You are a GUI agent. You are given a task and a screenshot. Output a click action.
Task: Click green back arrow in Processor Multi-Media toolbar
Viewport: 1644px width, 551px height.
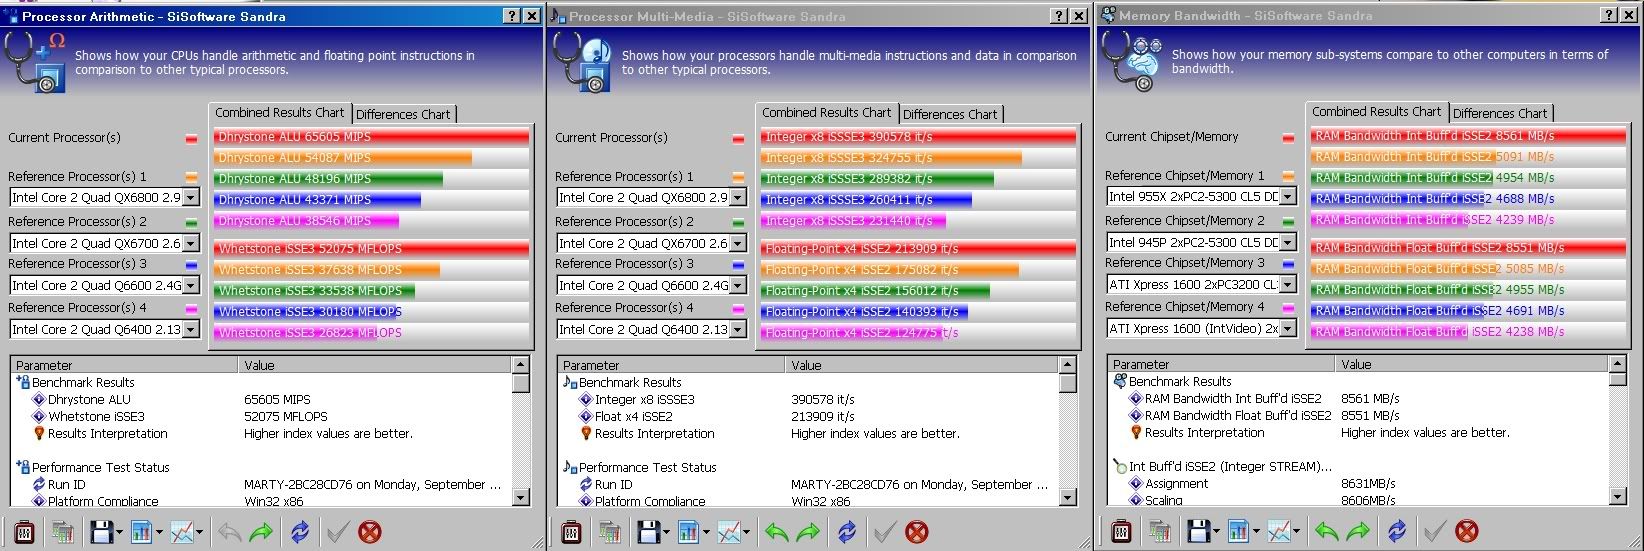pyautogui.click(x=776, y=532)
